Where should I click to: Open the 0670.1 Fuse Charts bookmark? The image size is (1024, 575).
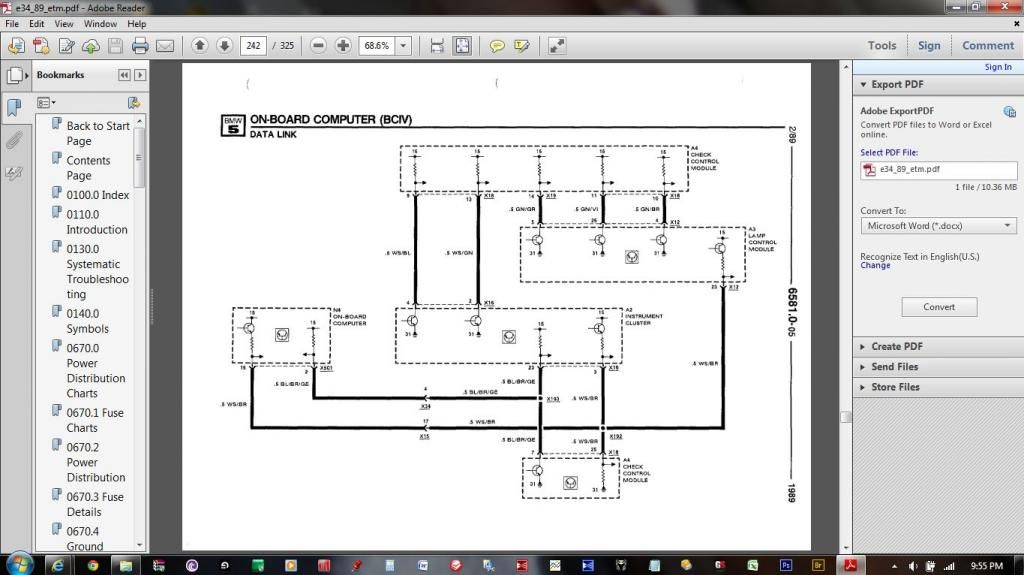coord(95,420)
